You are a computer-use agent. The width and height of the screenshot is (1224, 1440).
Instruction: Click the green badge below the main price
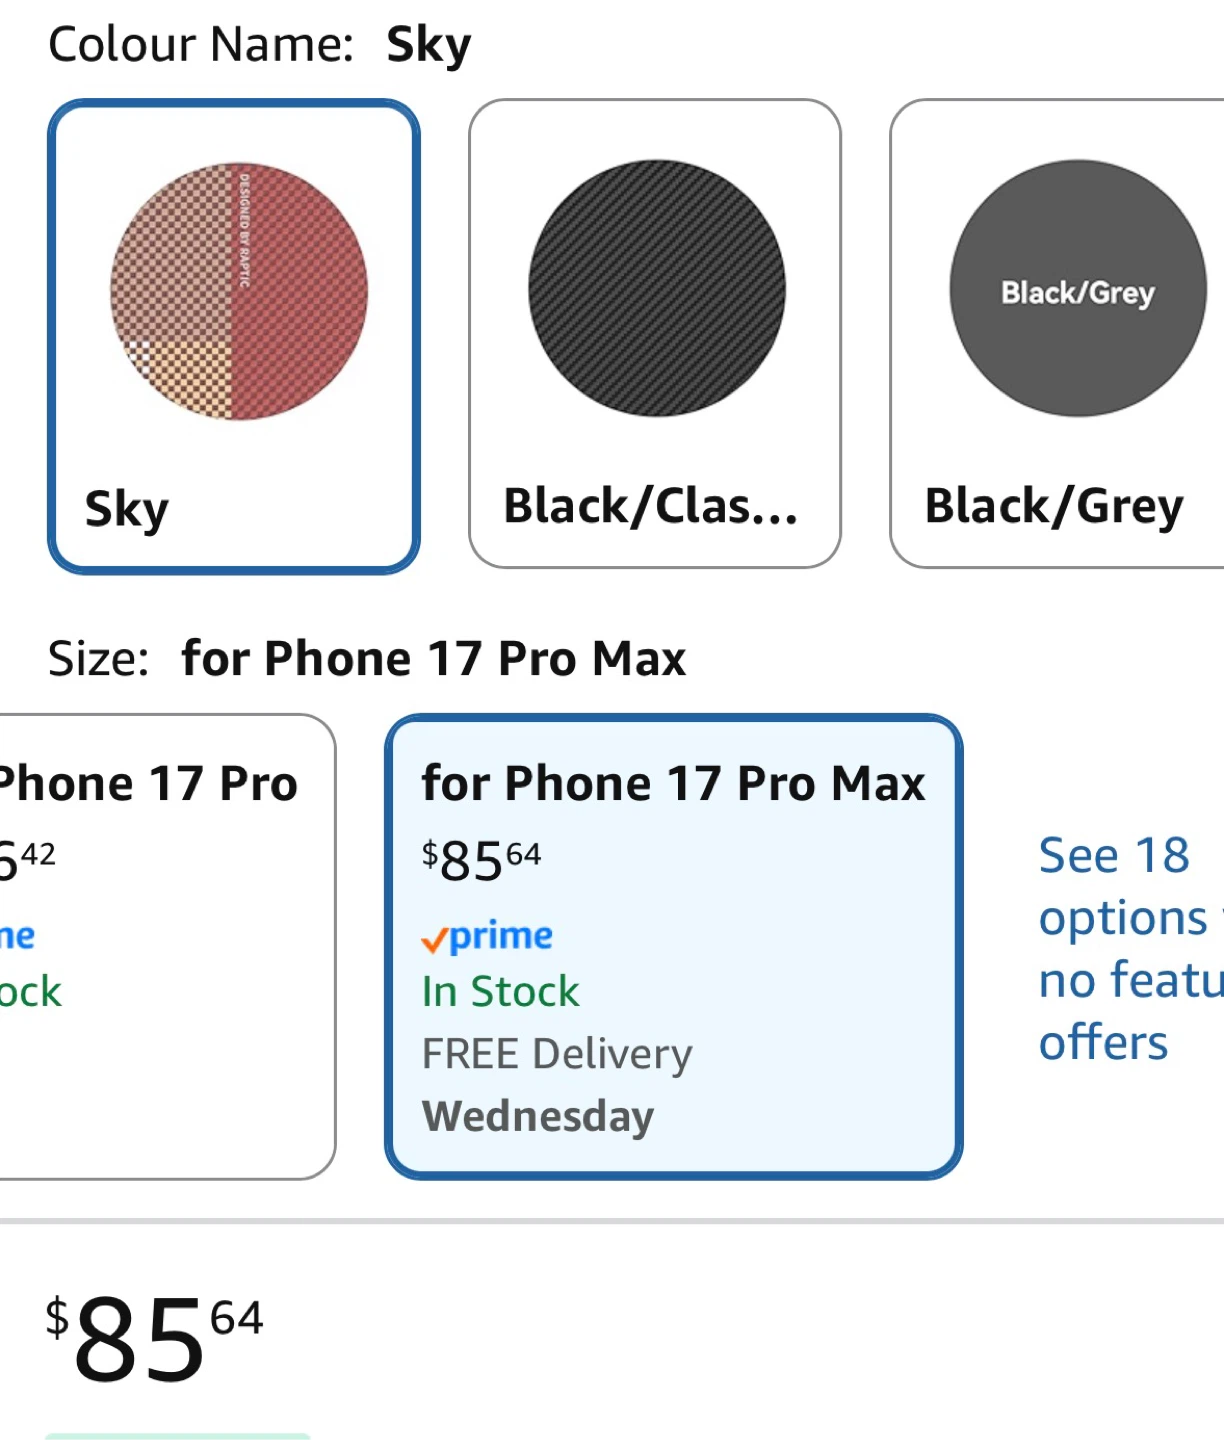tap(177, 1436)
